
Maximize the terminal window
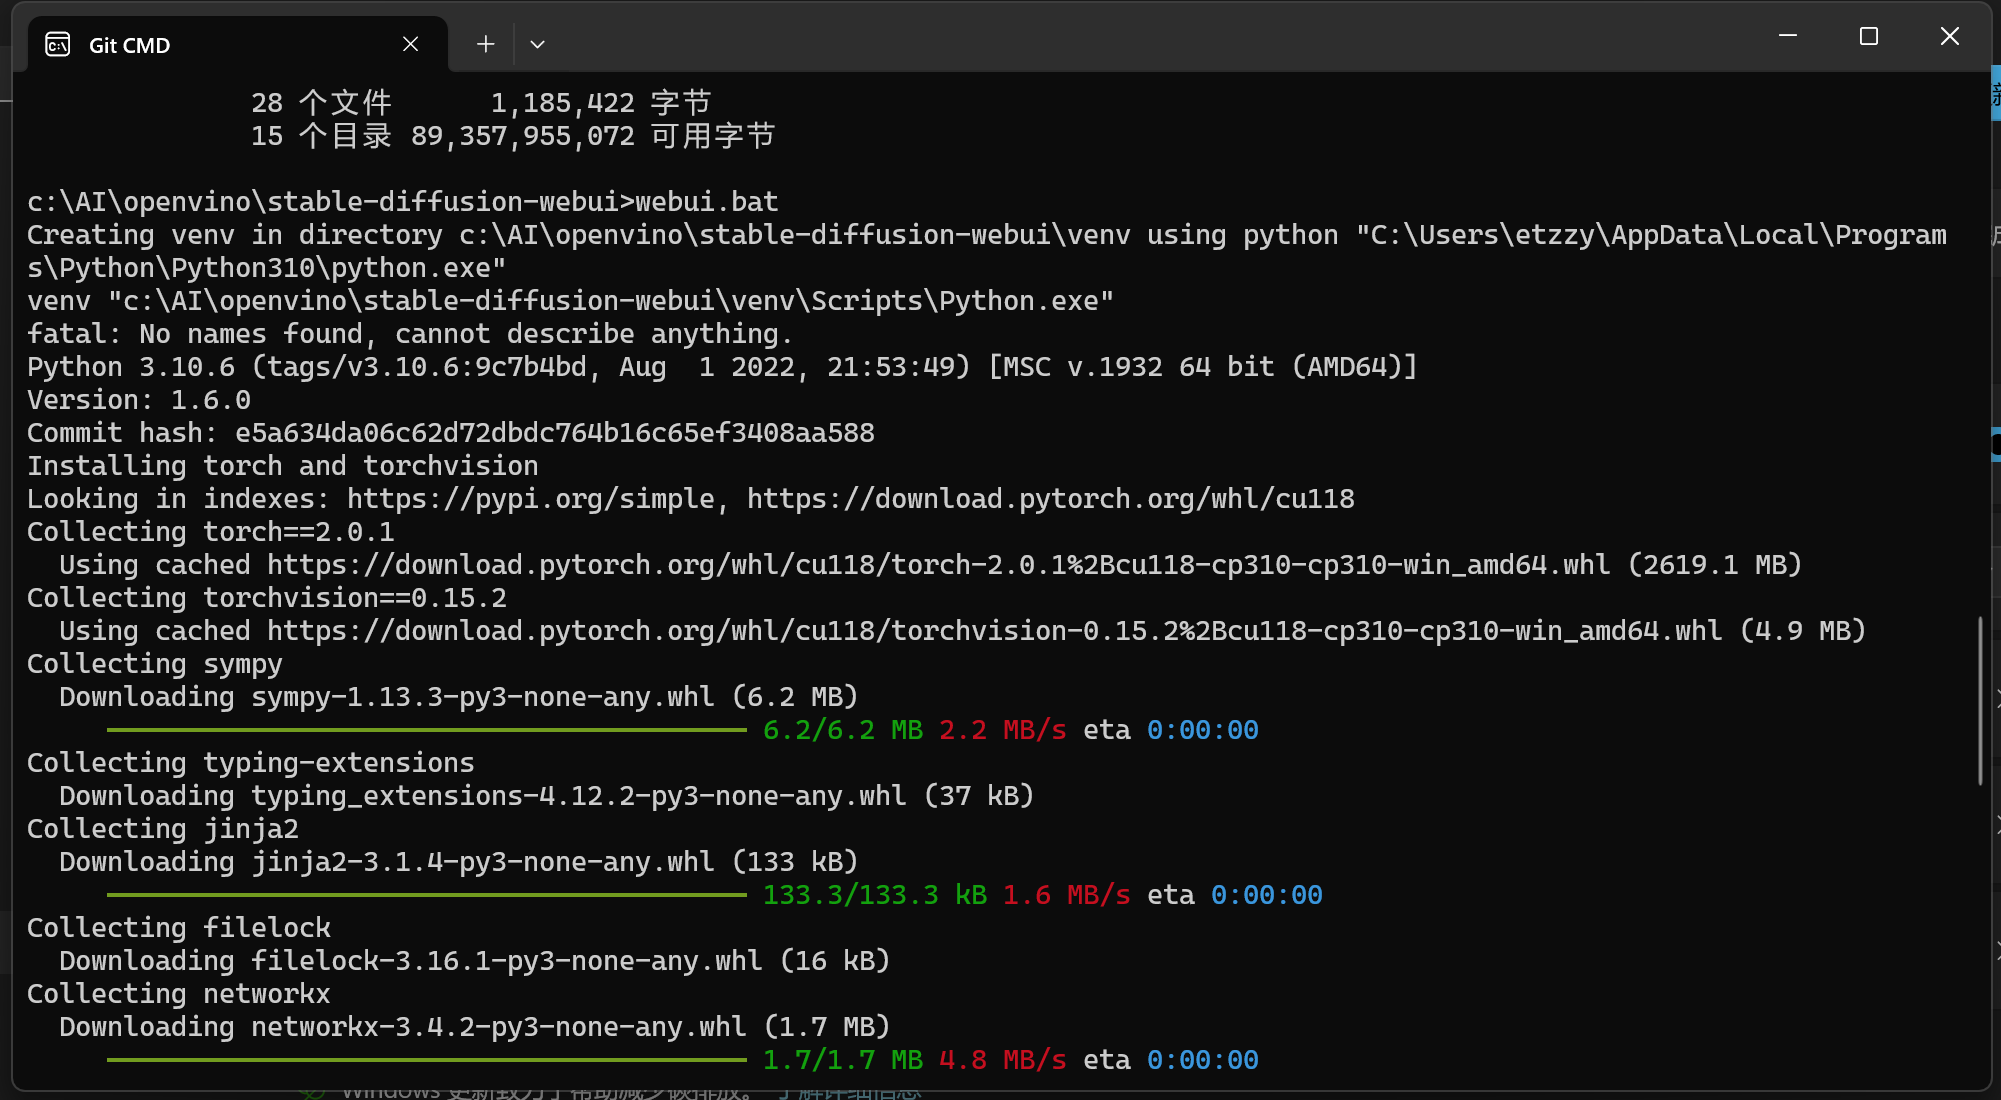[x=1869, y=36]
